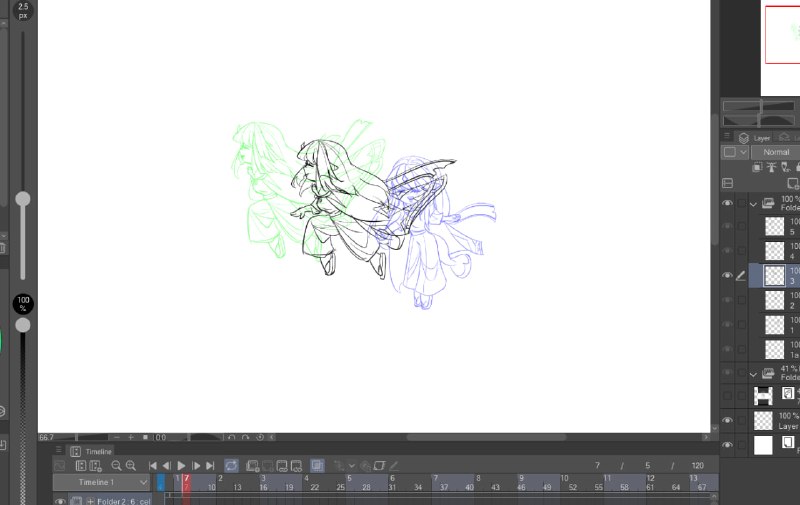The image size is (800, 505).
Task: Jump to the first frame in the timeline
Action: [x=153, y=466]
